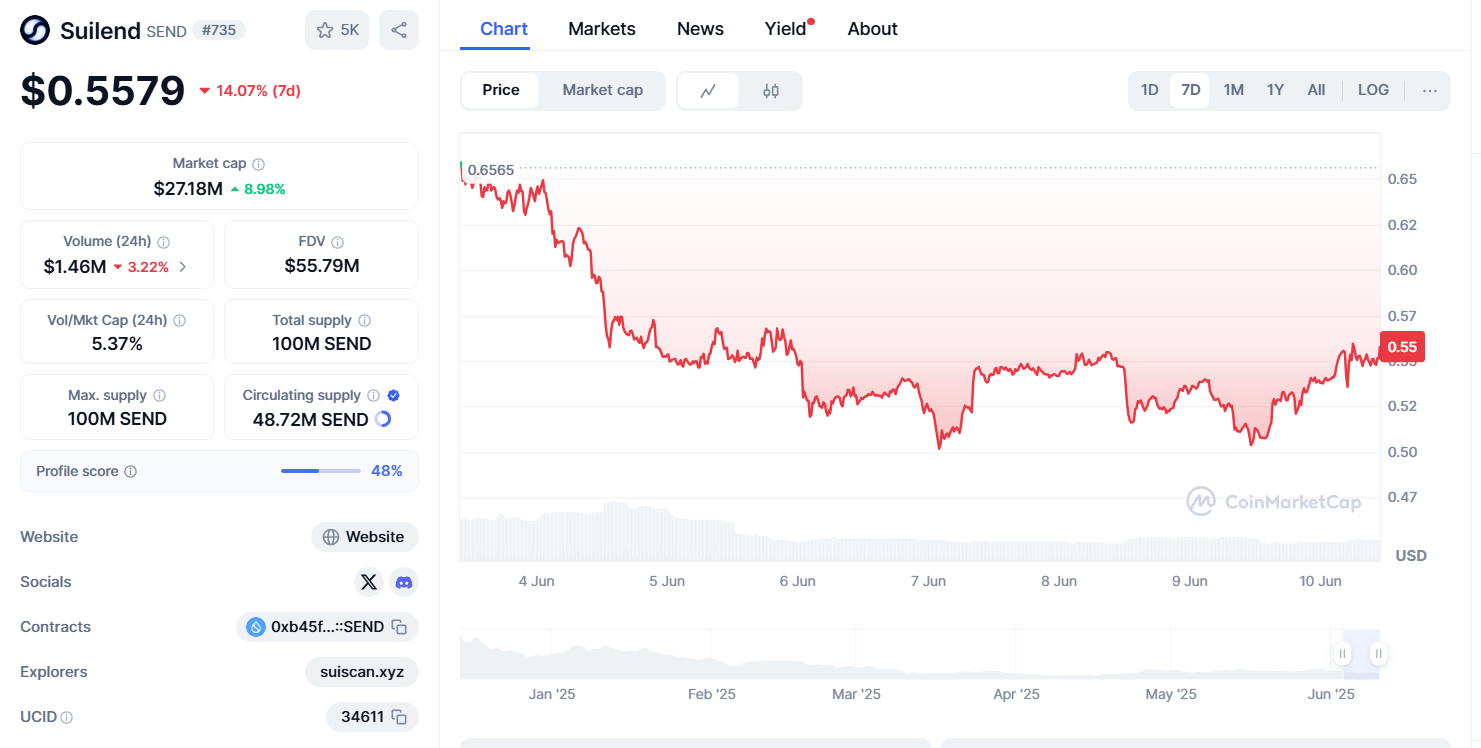Copy the SEND contract address

[399, 627]
